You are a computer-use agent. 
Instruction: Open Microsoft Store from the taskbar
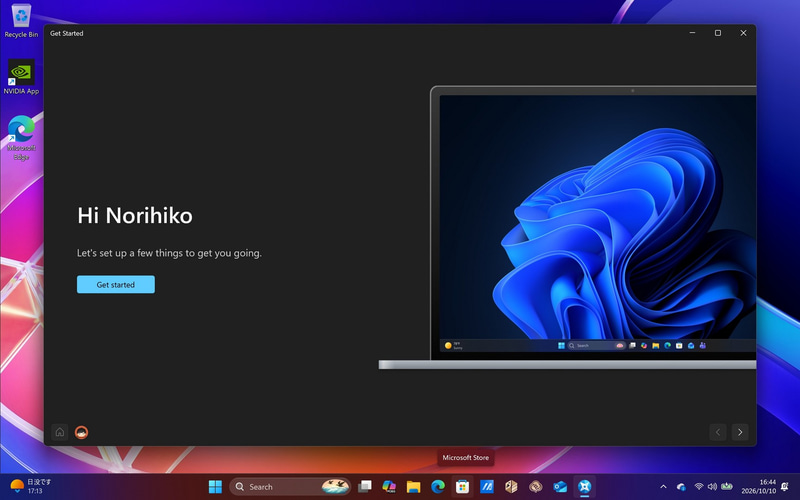click(462, 487)
